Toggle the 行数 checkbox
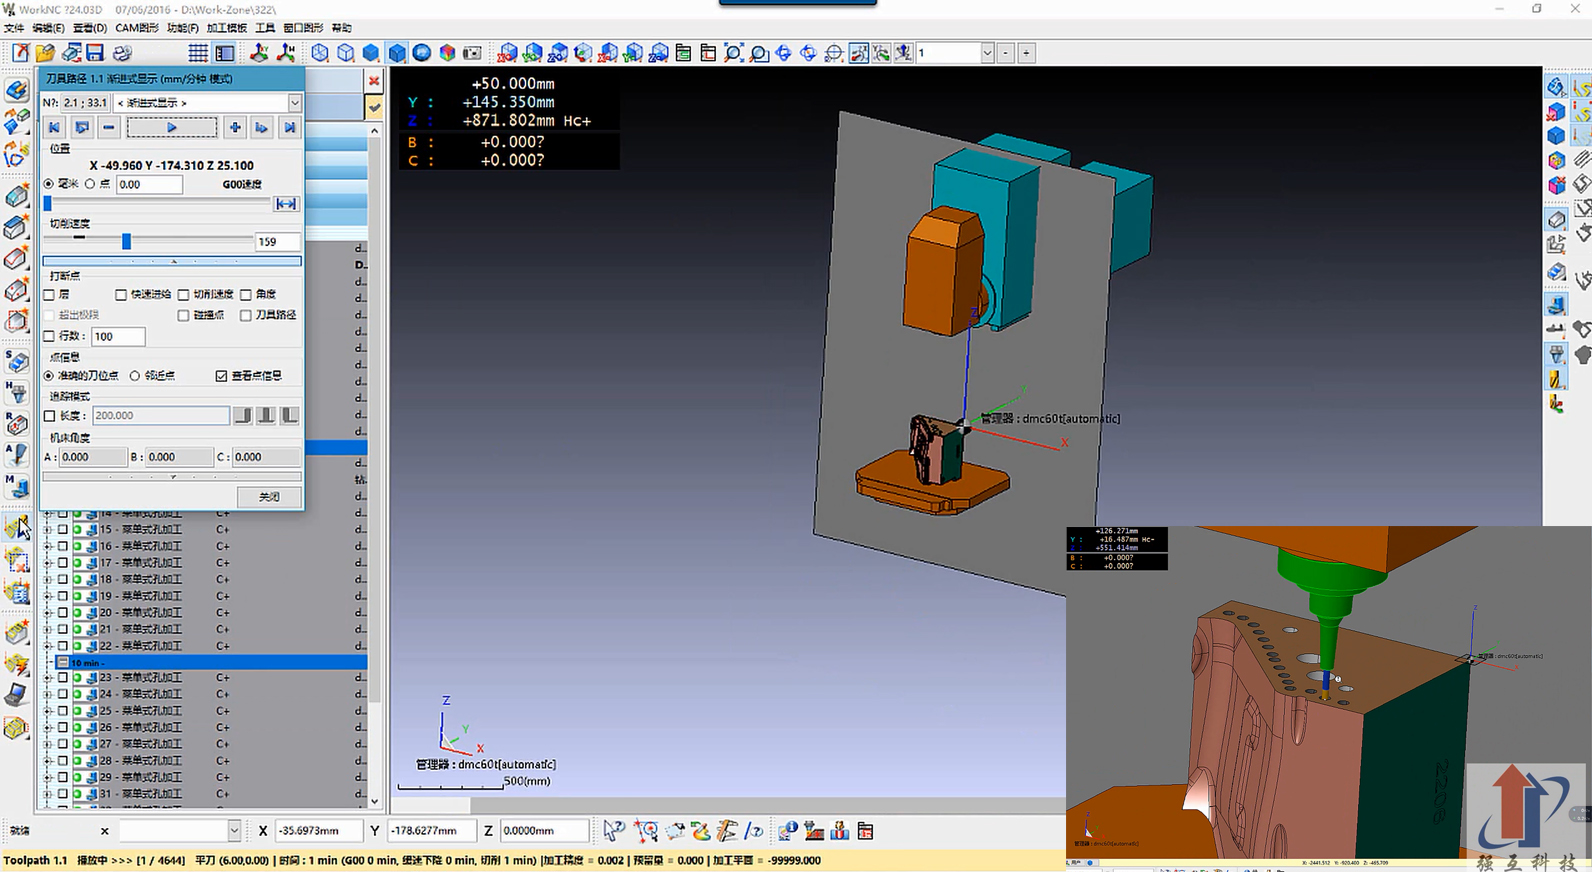 [x=49, y=337]
